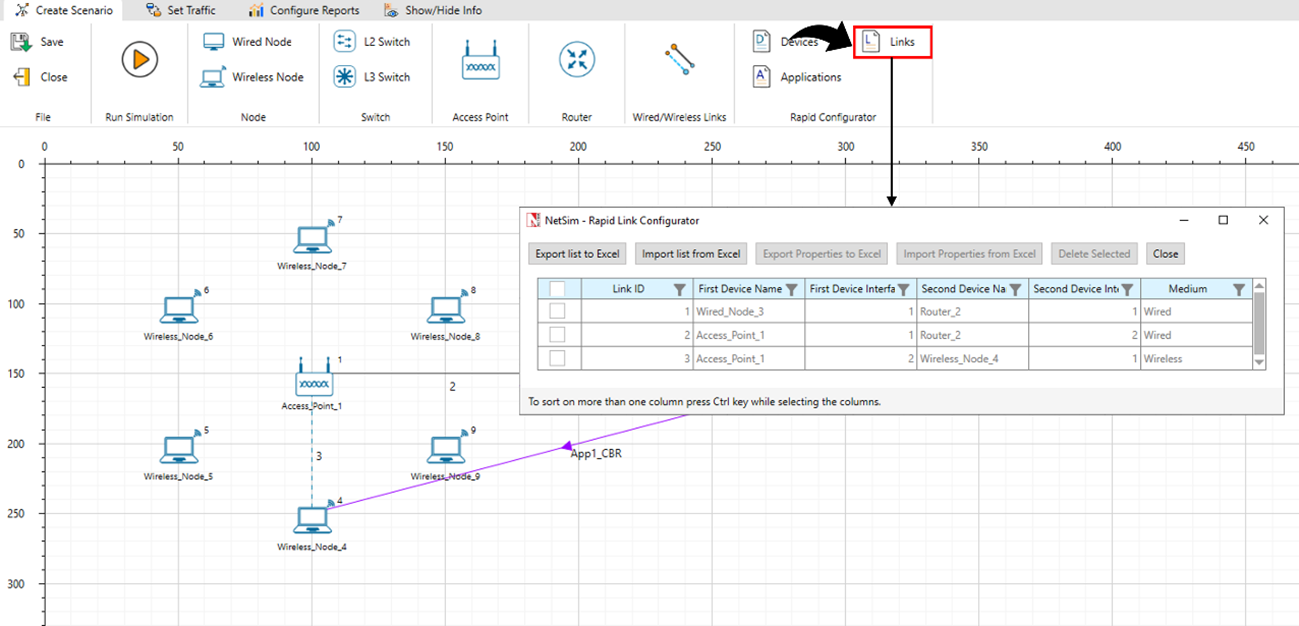1299x626 pixels.
Task: Click link label 3 below Access_Point_1
Action: click(x=319, y=456)
